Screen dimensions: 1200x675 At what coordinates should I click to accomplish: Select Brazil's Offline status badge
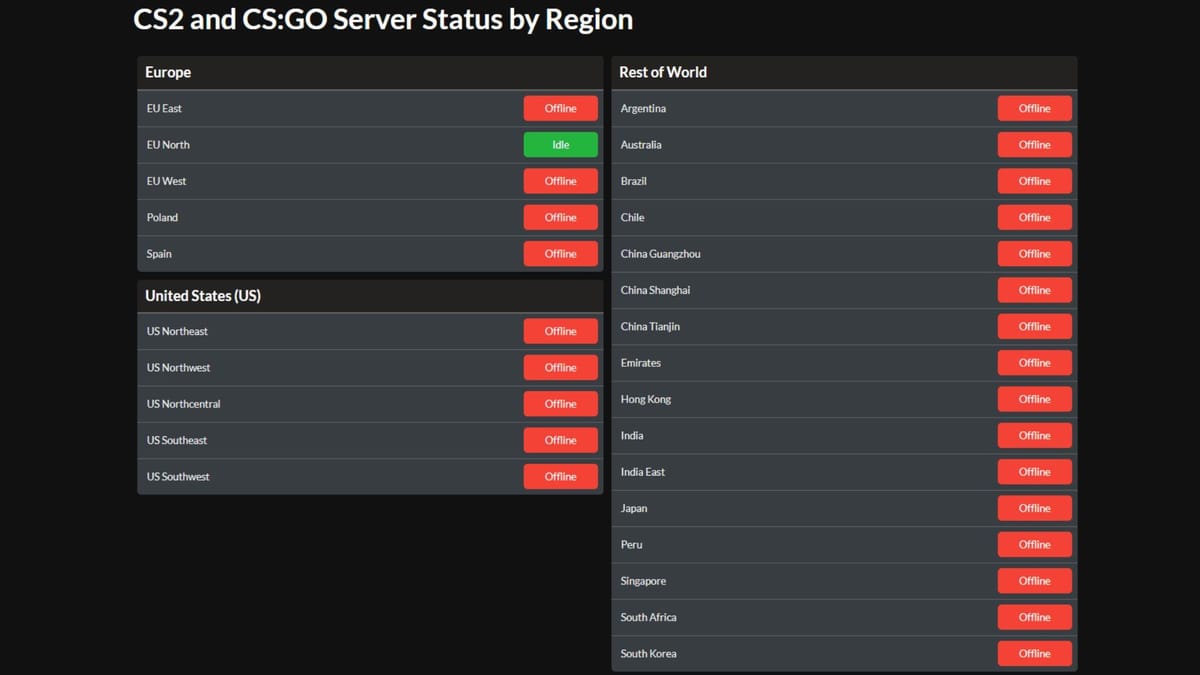tap(1035, 181)
